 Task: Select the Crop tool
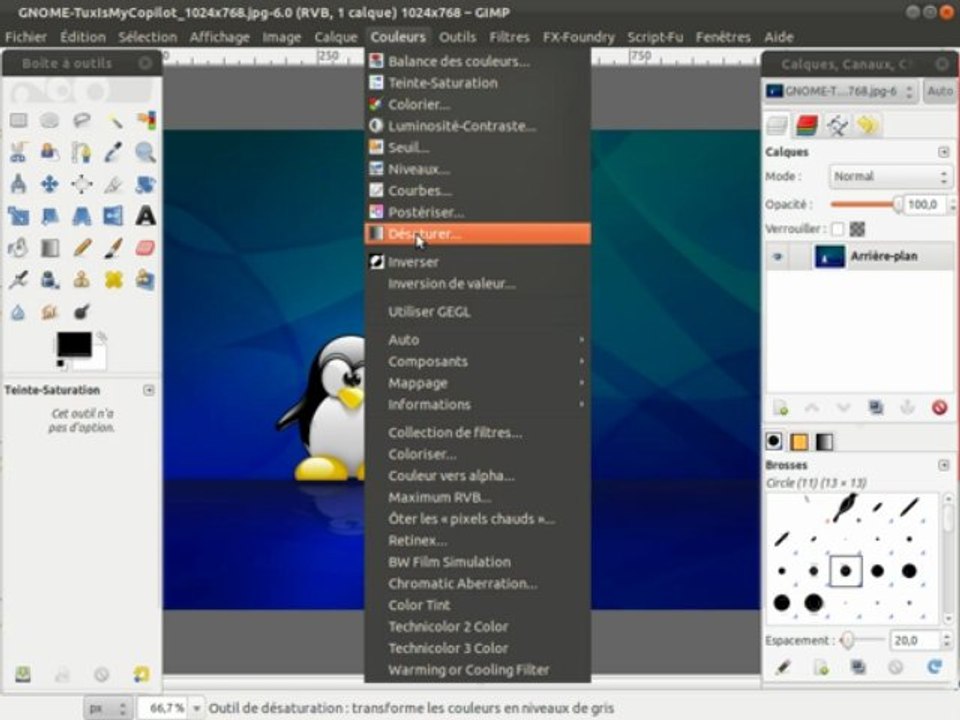tap(113, 184)
